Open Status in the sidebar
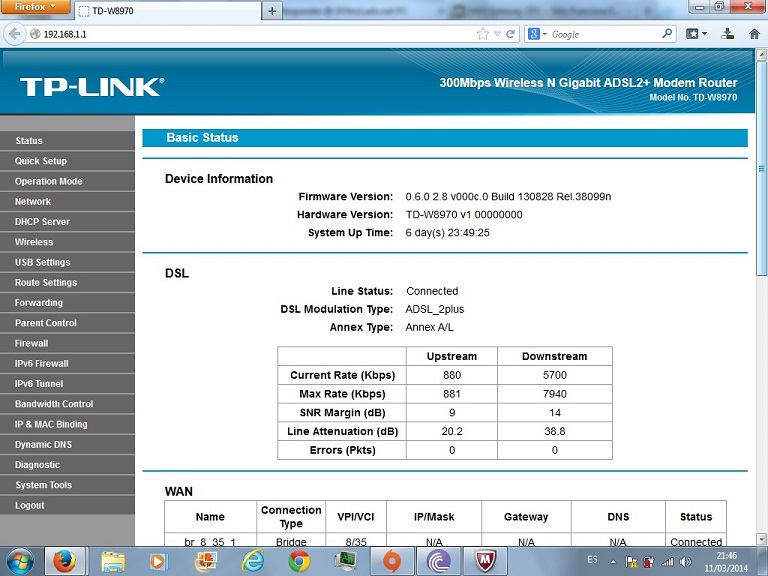 tap(67, 141)
